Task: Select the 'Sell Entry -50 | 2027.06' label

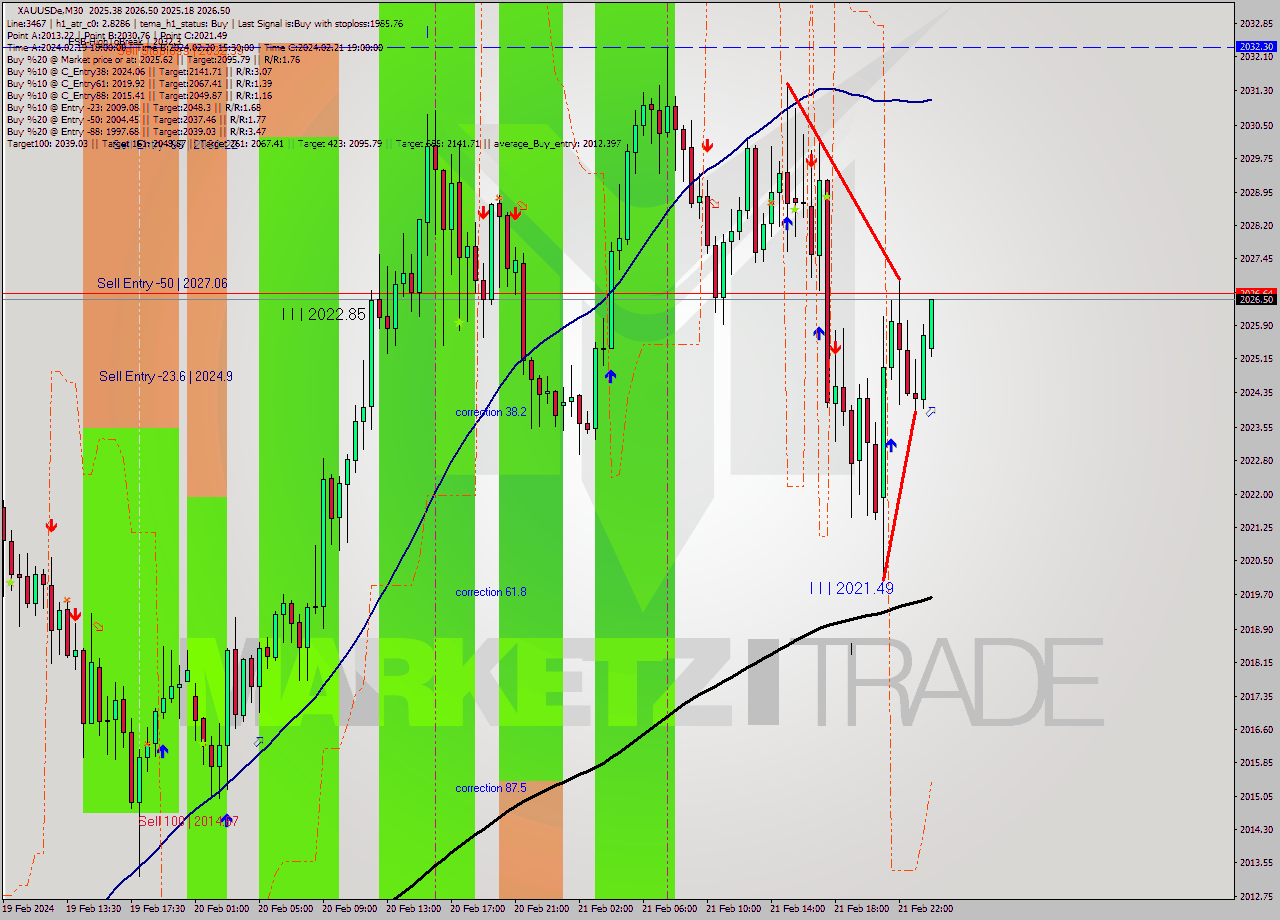Action: pyautogui.click(x=162, y=284)
